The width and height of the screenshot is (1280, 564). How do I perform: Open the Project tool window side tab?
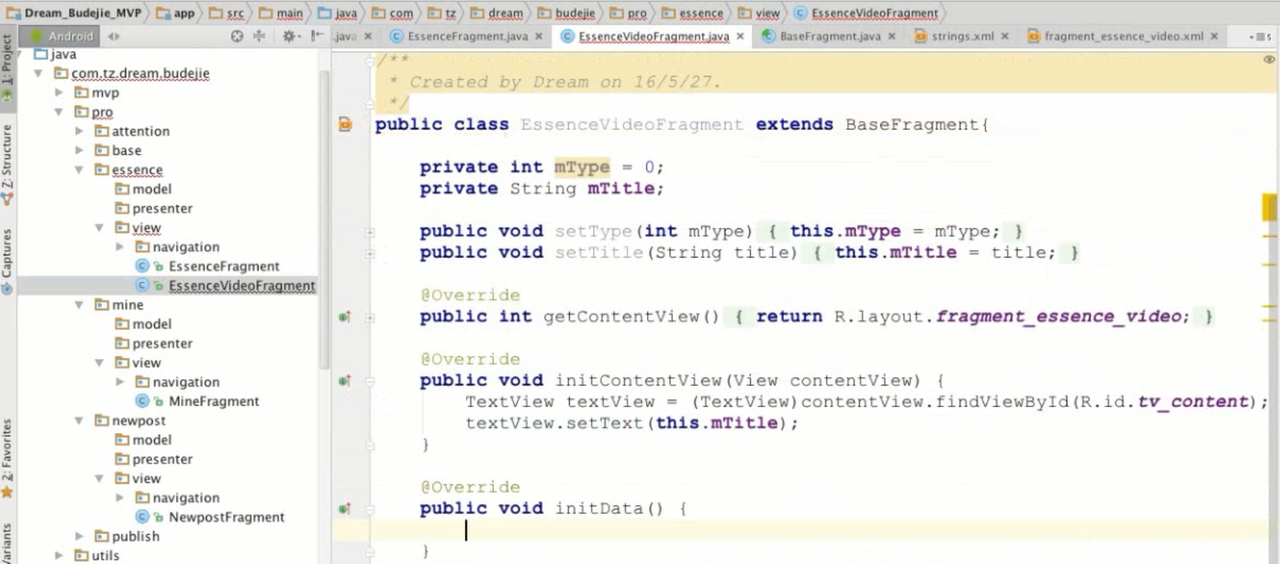tap(7, 64)
